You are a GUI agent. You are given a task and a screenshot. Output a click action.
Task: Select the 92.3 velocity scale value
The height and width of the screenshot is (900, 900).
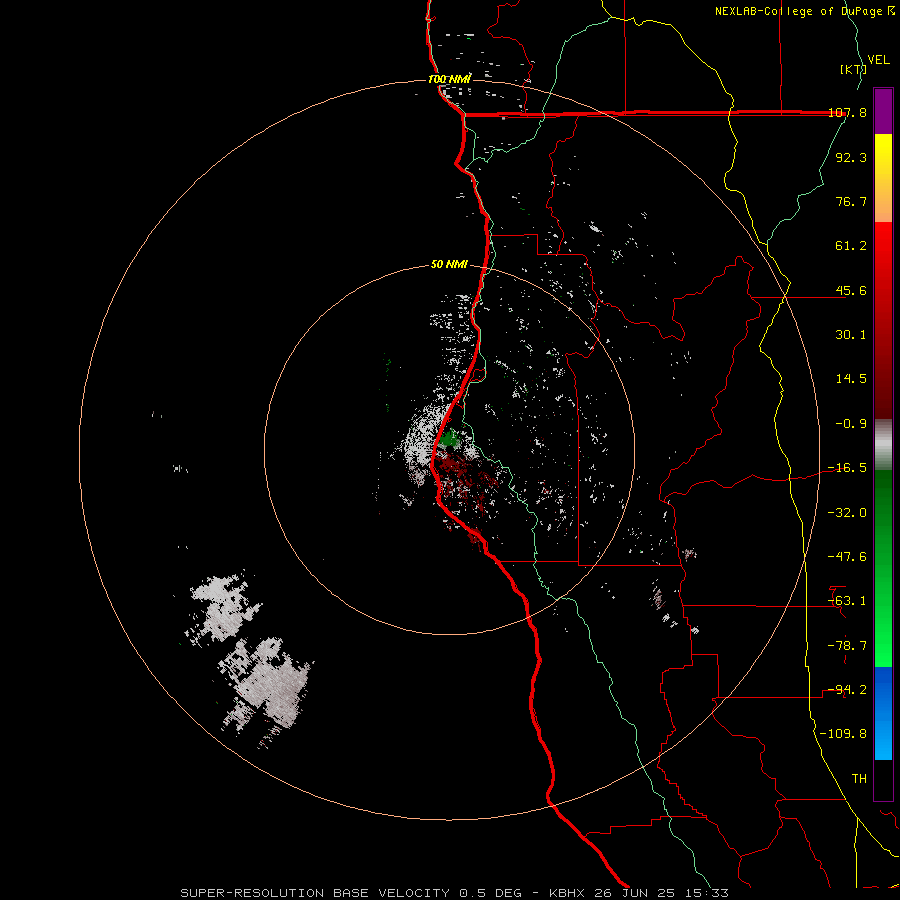pos(851,157)
